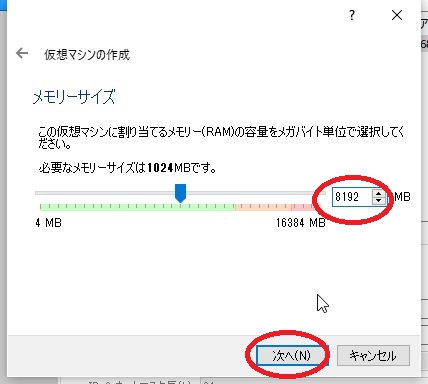Viewport: 428px width, 384px height.
Task: Open the help question mark button
Action: [x=352, y=15]
